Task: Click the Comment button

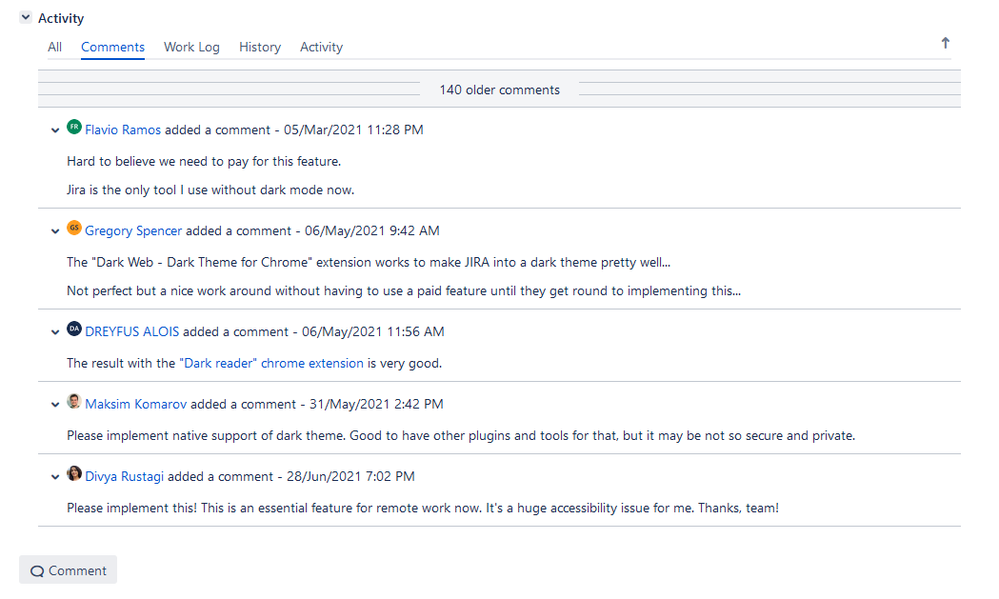Action: pyautogui.click(x=67, y=570)
